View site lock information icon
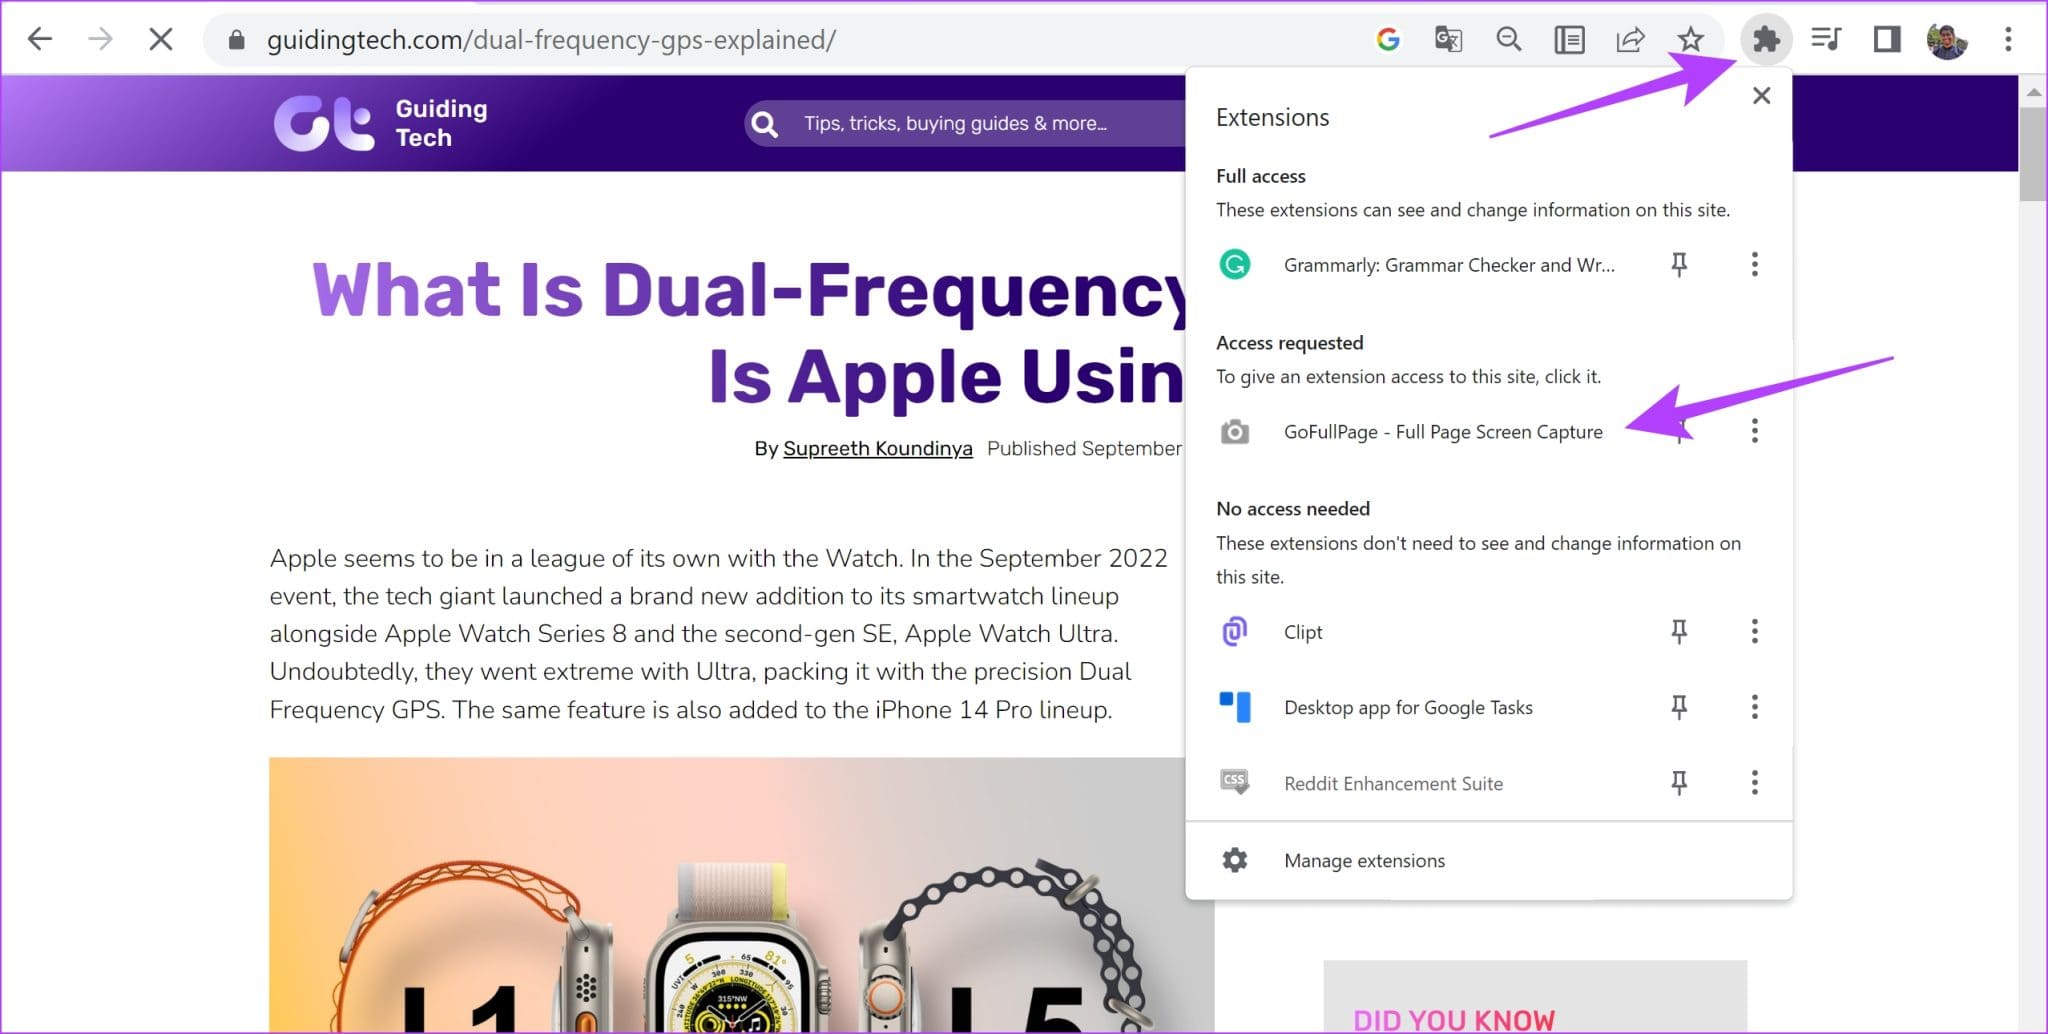The image size is (2048, 1034). click(x=236, y=40)
